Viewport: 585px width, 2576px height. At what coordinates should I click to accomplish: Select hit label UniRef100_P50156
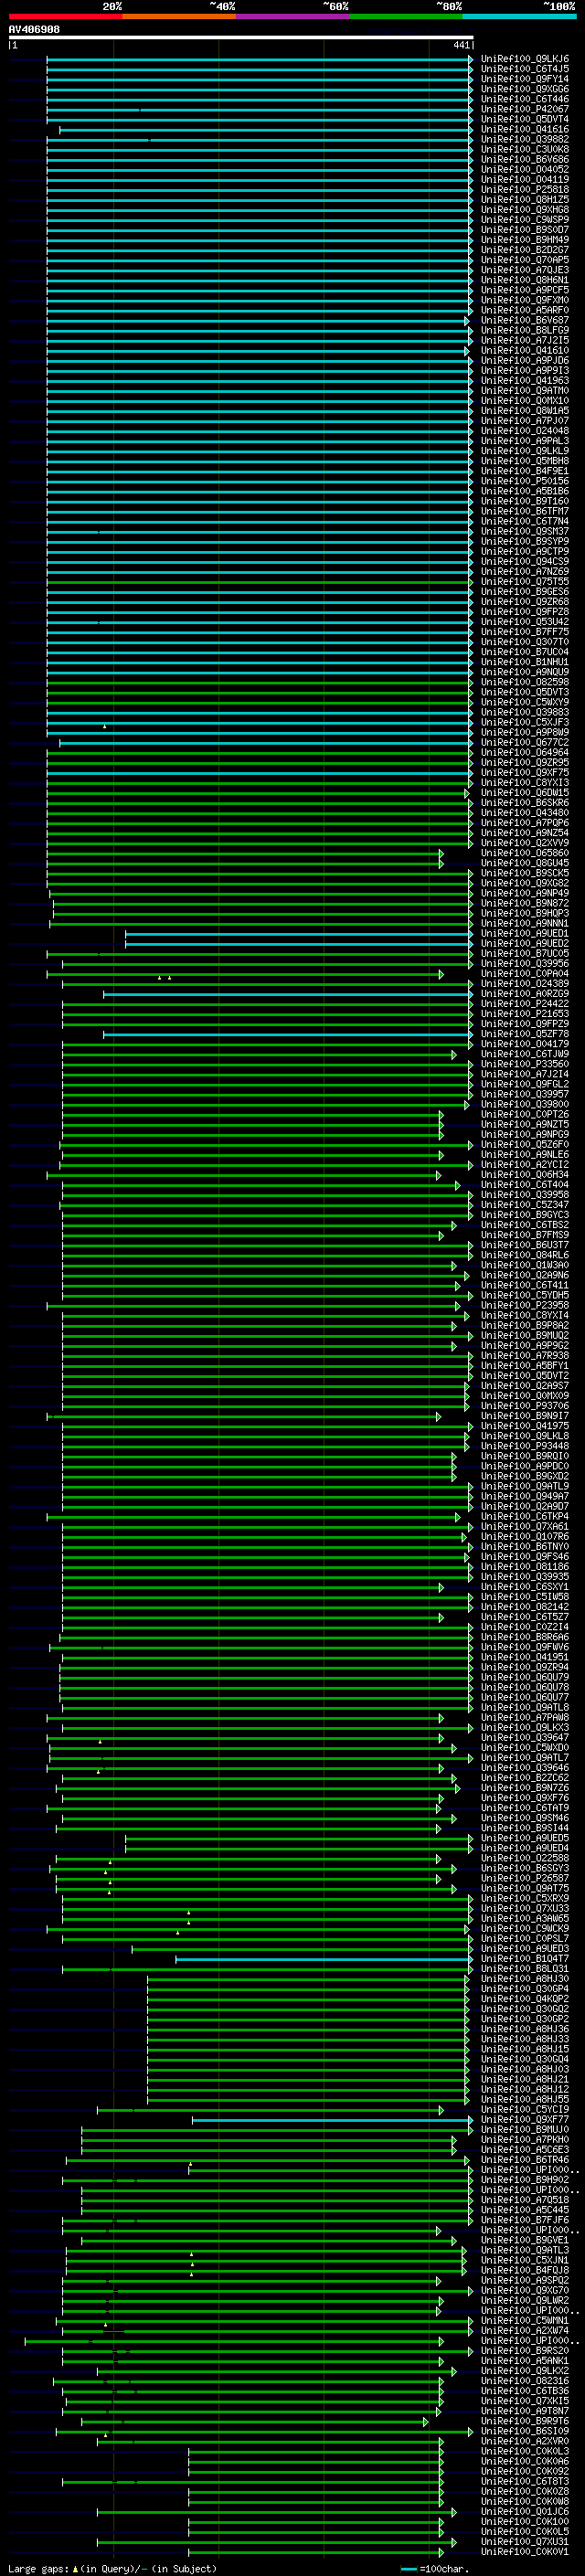525,481
